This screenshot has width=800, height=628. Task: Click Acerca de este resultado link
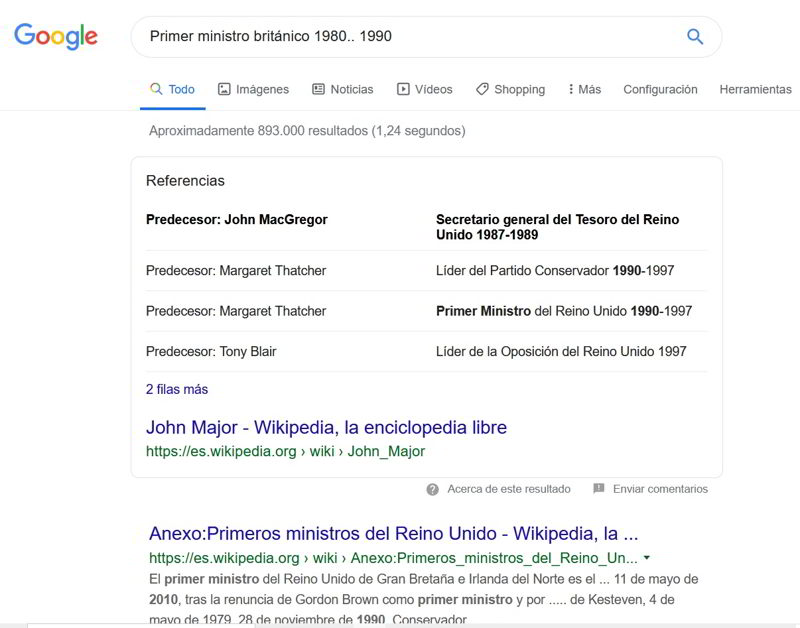[508, 489]
